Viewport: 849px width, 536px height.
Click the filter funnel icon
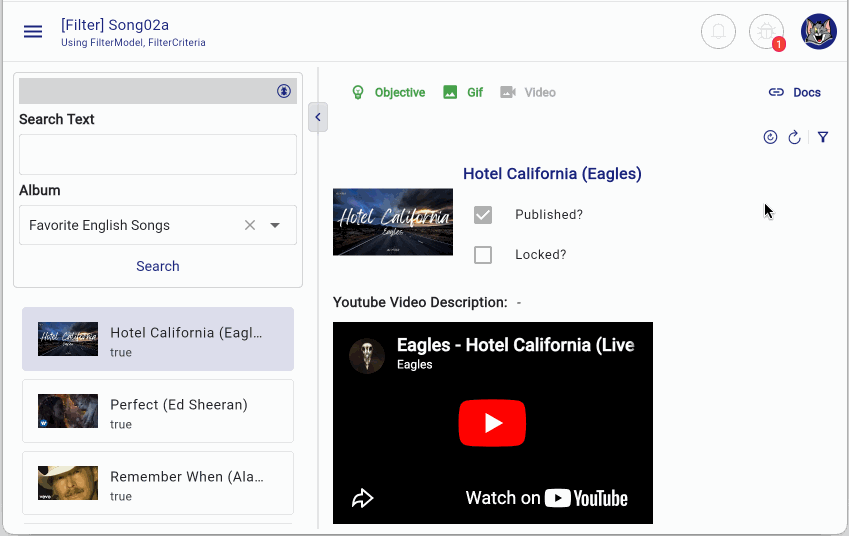tap(823, 137)
